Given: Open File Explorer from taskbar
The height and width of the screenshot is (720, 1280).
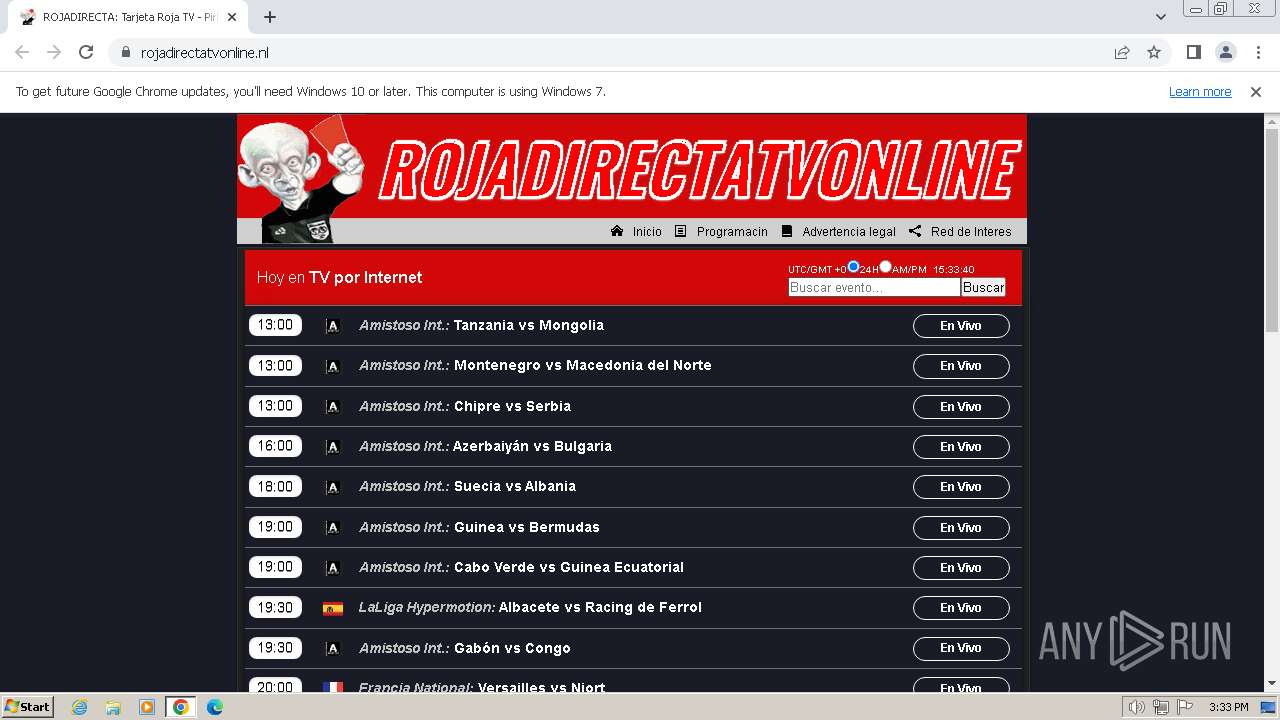Looking at the screenshot, I should pos(113,707).
